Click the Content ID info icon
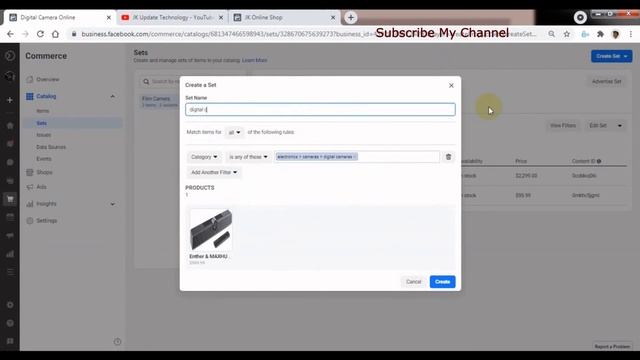640x360 pixels. click(x=599, y=161)
